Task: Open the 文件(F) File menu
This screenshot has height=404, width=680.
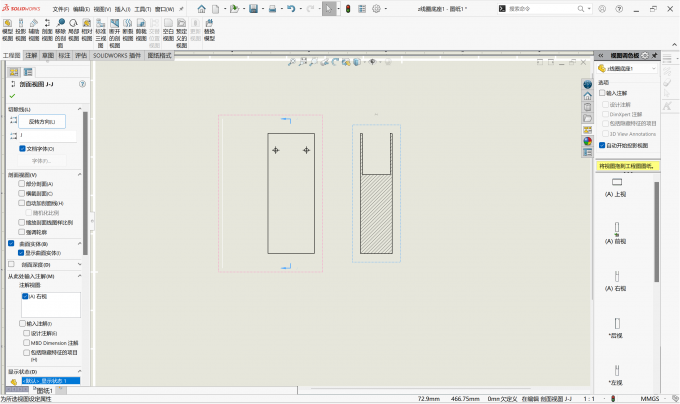Action: [61, 9]
